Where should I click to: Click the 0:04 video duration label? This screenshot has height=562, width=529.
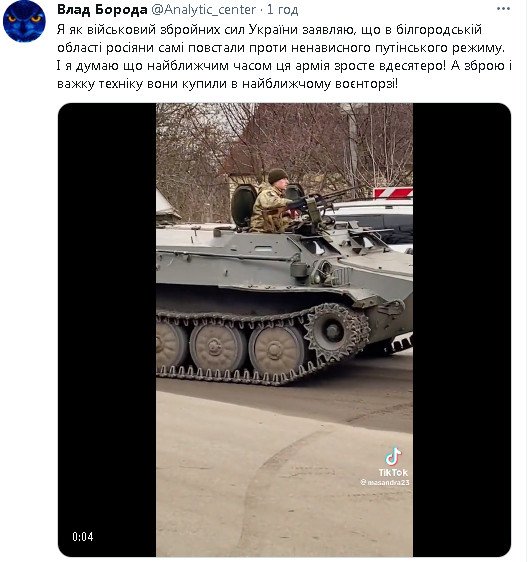(82, 537)
